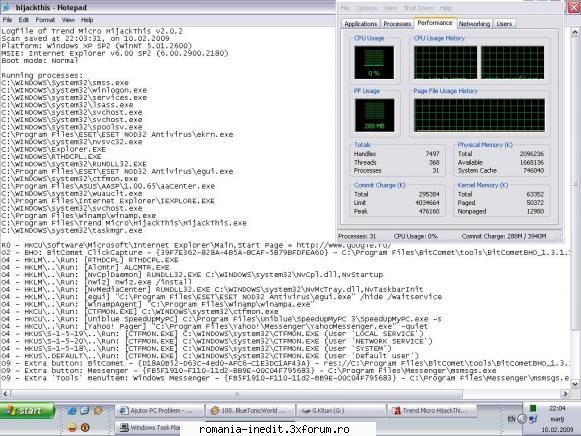Click the line with winamp.exe path
The height and width of the screenshot is (436, 581).
point(79,216)
